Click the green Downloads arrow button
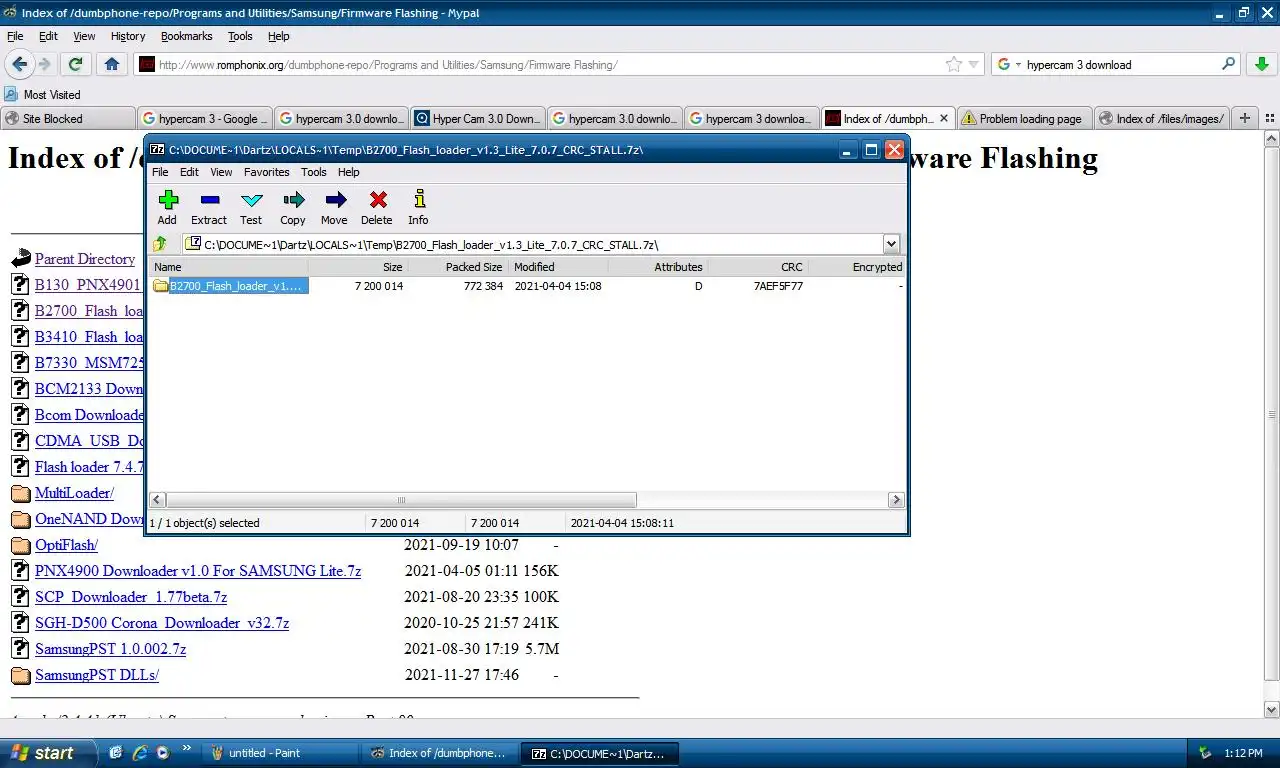 pyautogui.click(x=1262, y=64)
